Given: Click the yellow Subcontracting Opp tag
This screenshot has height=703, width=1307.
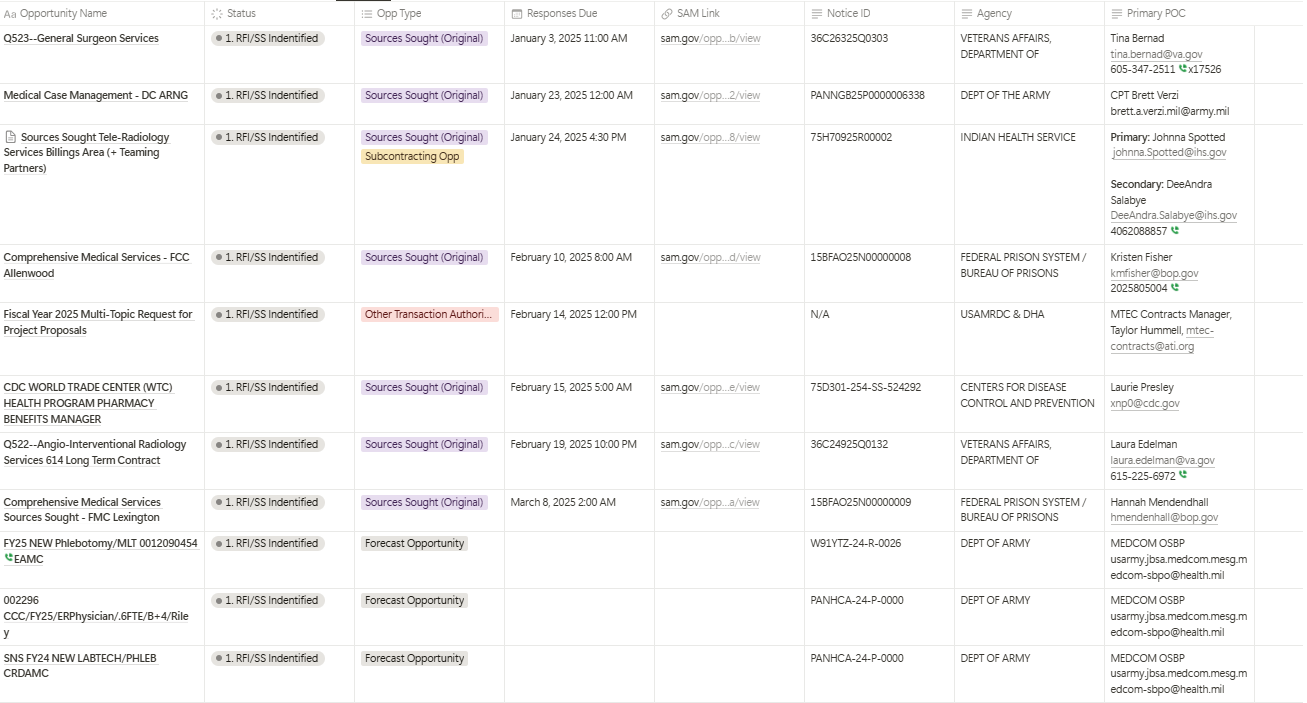Looking at the screenshot, I should click(412, 156).
